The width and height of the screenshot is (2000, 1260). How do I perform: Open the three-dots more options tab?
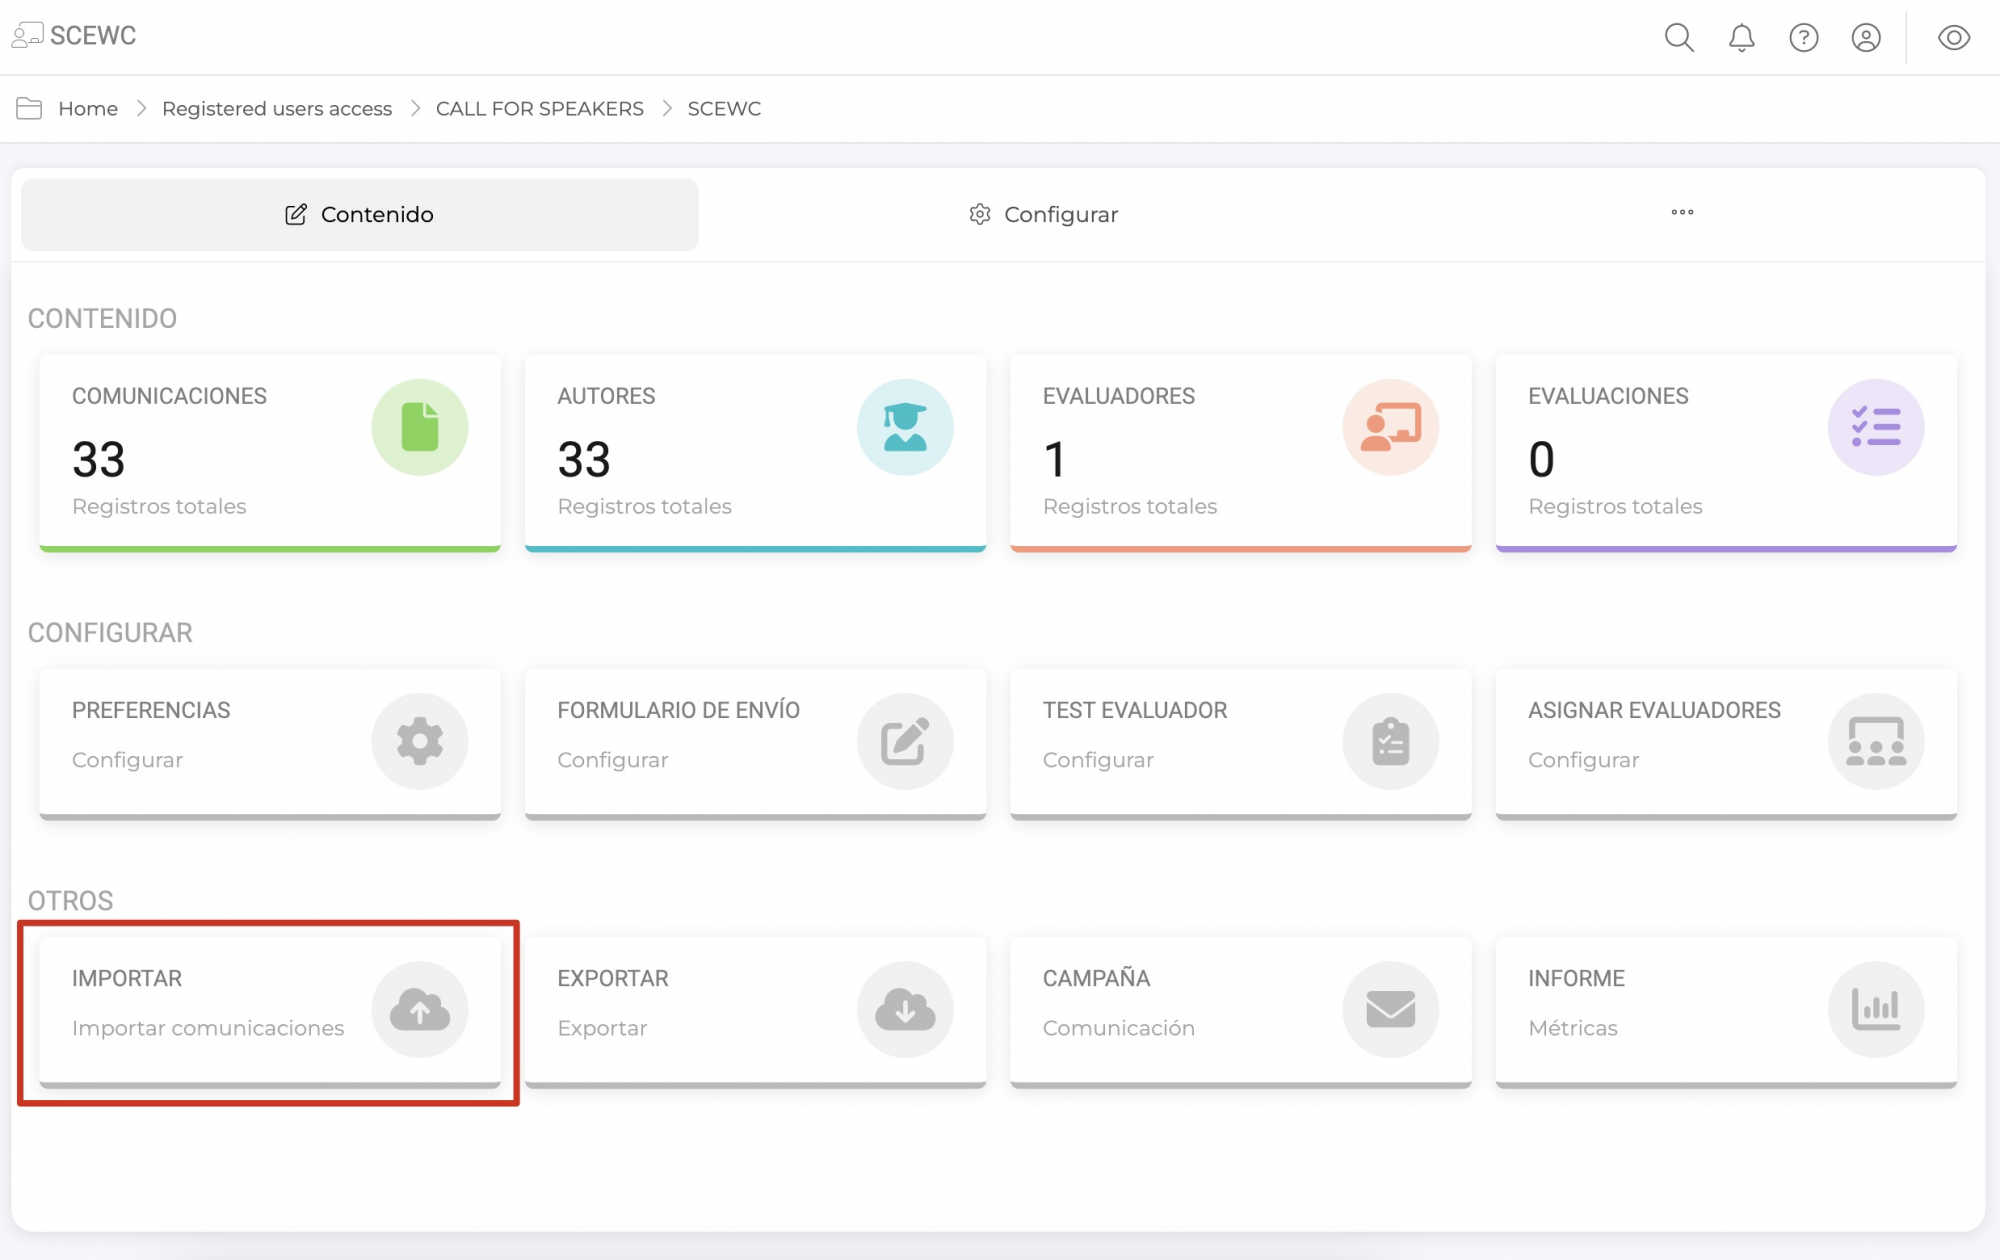[1682, 212]
